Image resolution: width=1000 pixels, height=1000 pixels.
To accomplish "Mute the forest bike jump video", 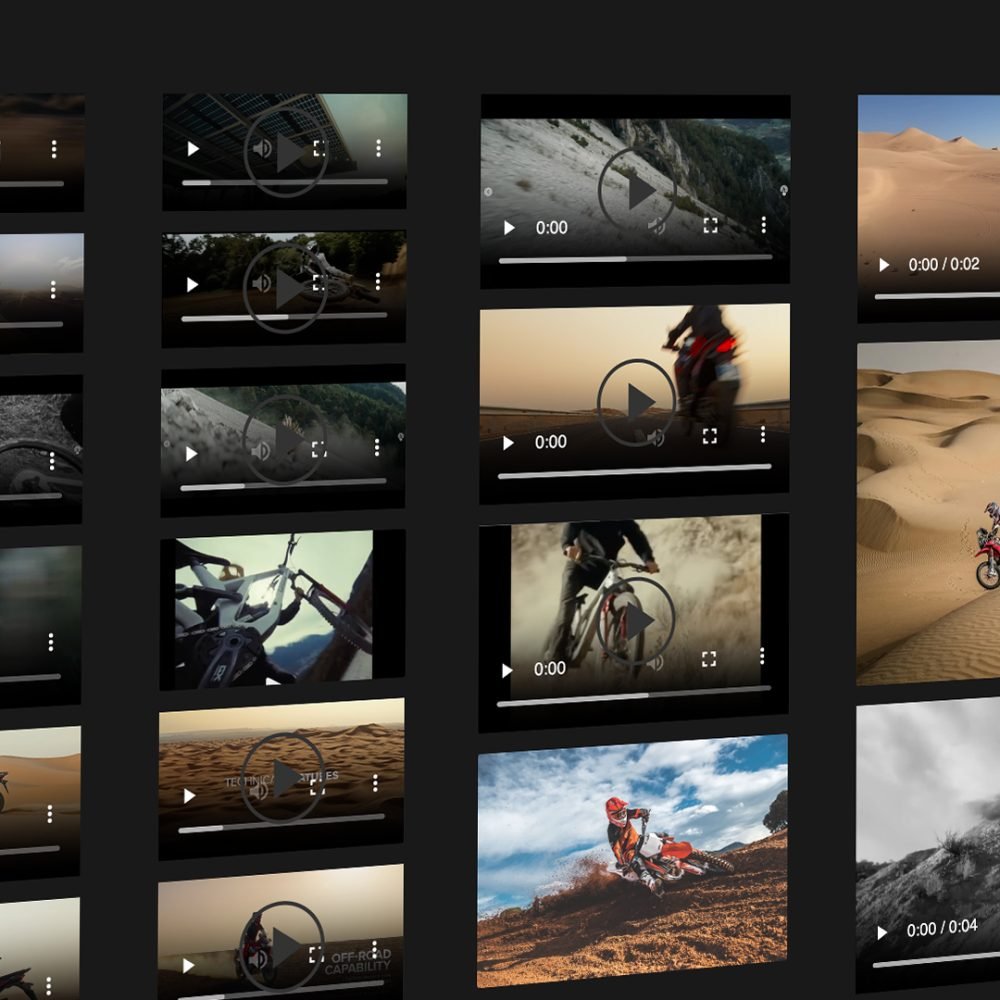I will [x=262, y=284].
